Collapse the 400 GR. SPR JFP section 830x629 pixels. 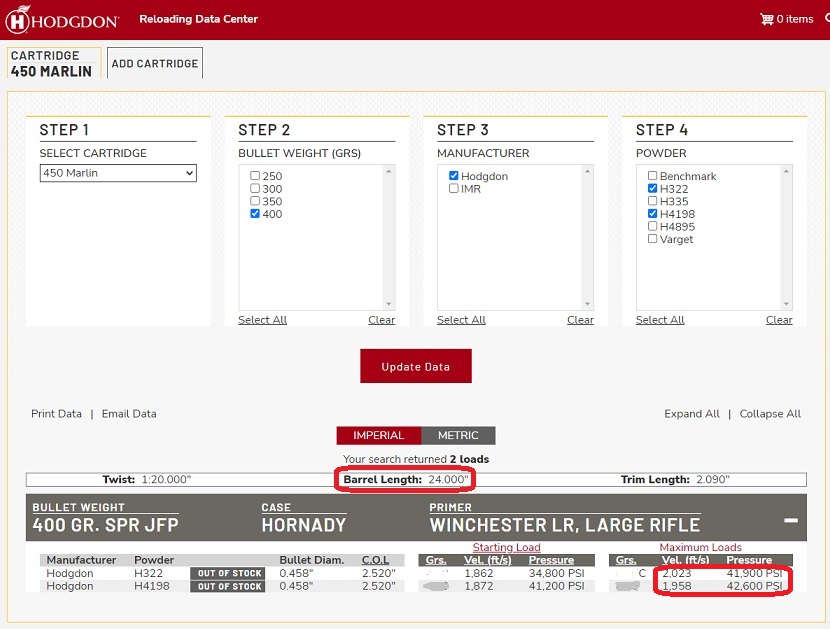click(x=791, y=520)
